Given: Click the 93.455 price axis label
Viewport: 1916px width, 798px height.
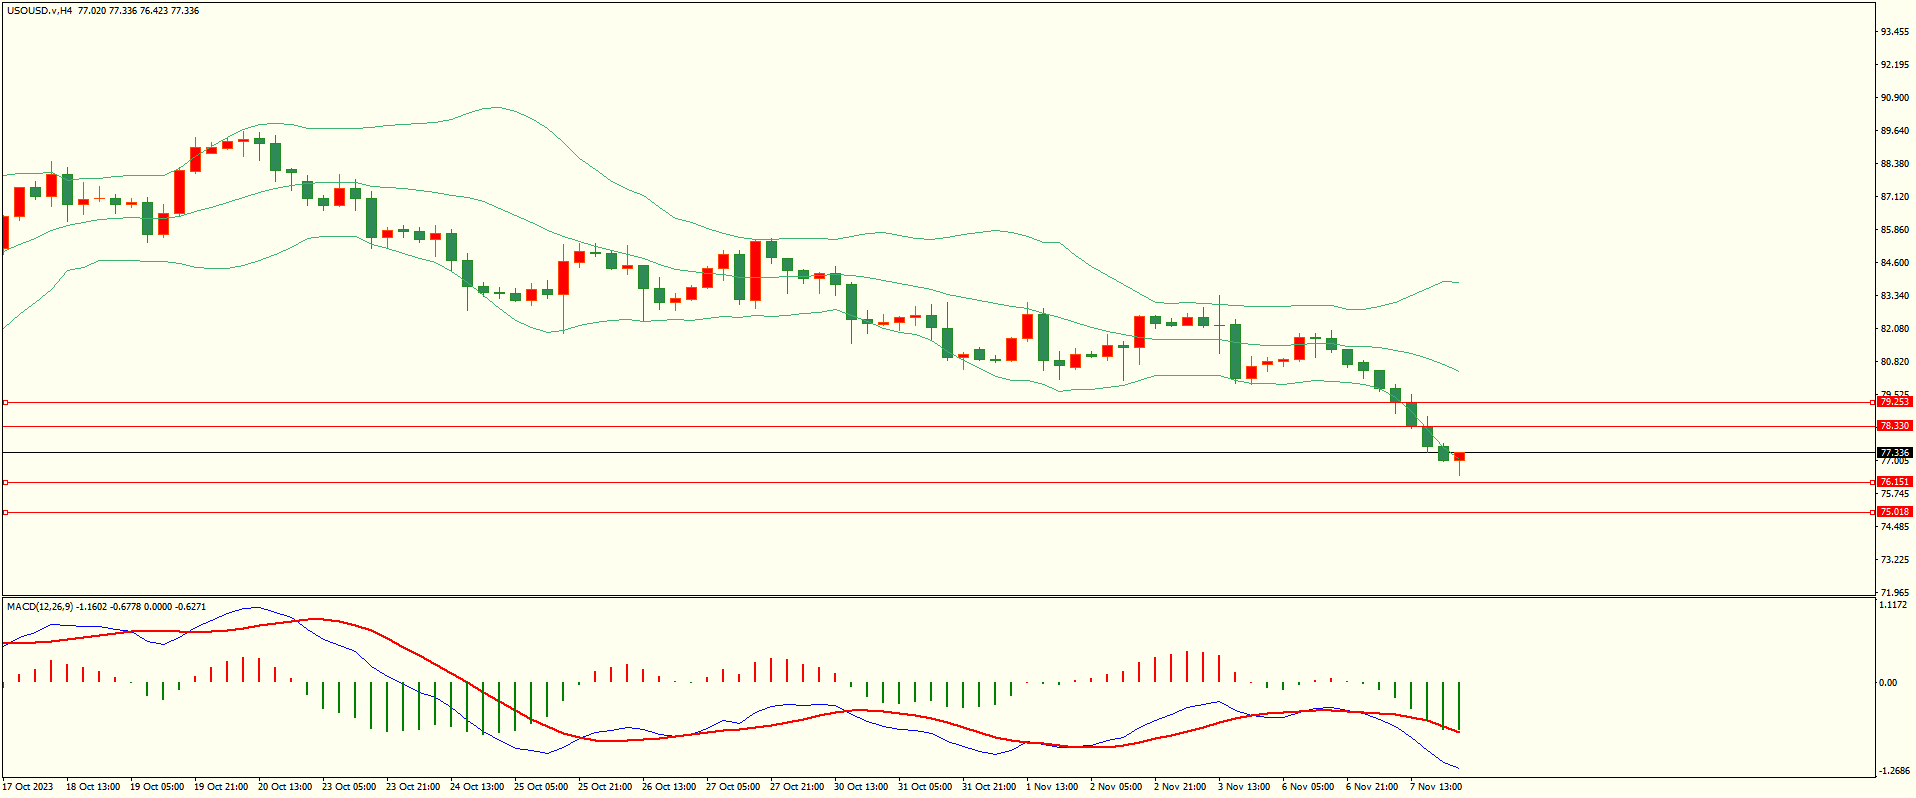Looking at the screenshot, I should click(x=1894, y=32).
